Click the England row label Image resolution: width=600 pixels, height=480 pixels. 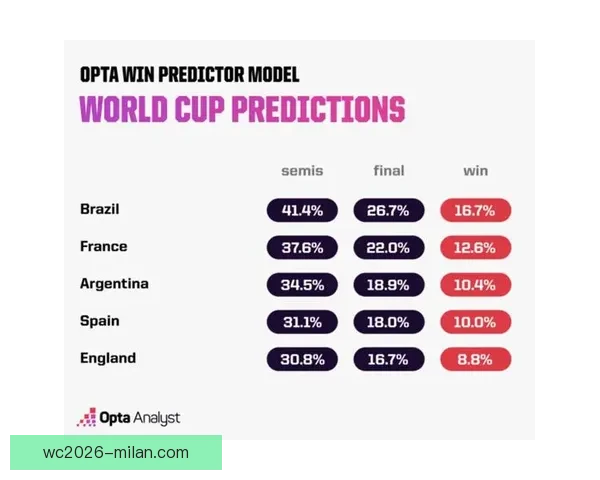click(x=108, y=358)
